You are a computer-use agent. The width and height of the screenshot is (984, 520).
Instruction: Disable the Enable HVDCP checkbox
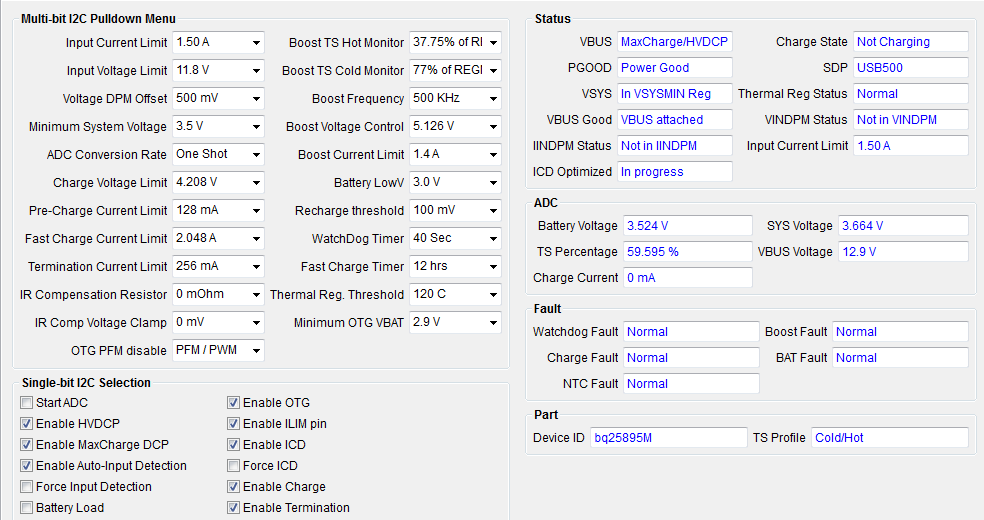[27, 424]
